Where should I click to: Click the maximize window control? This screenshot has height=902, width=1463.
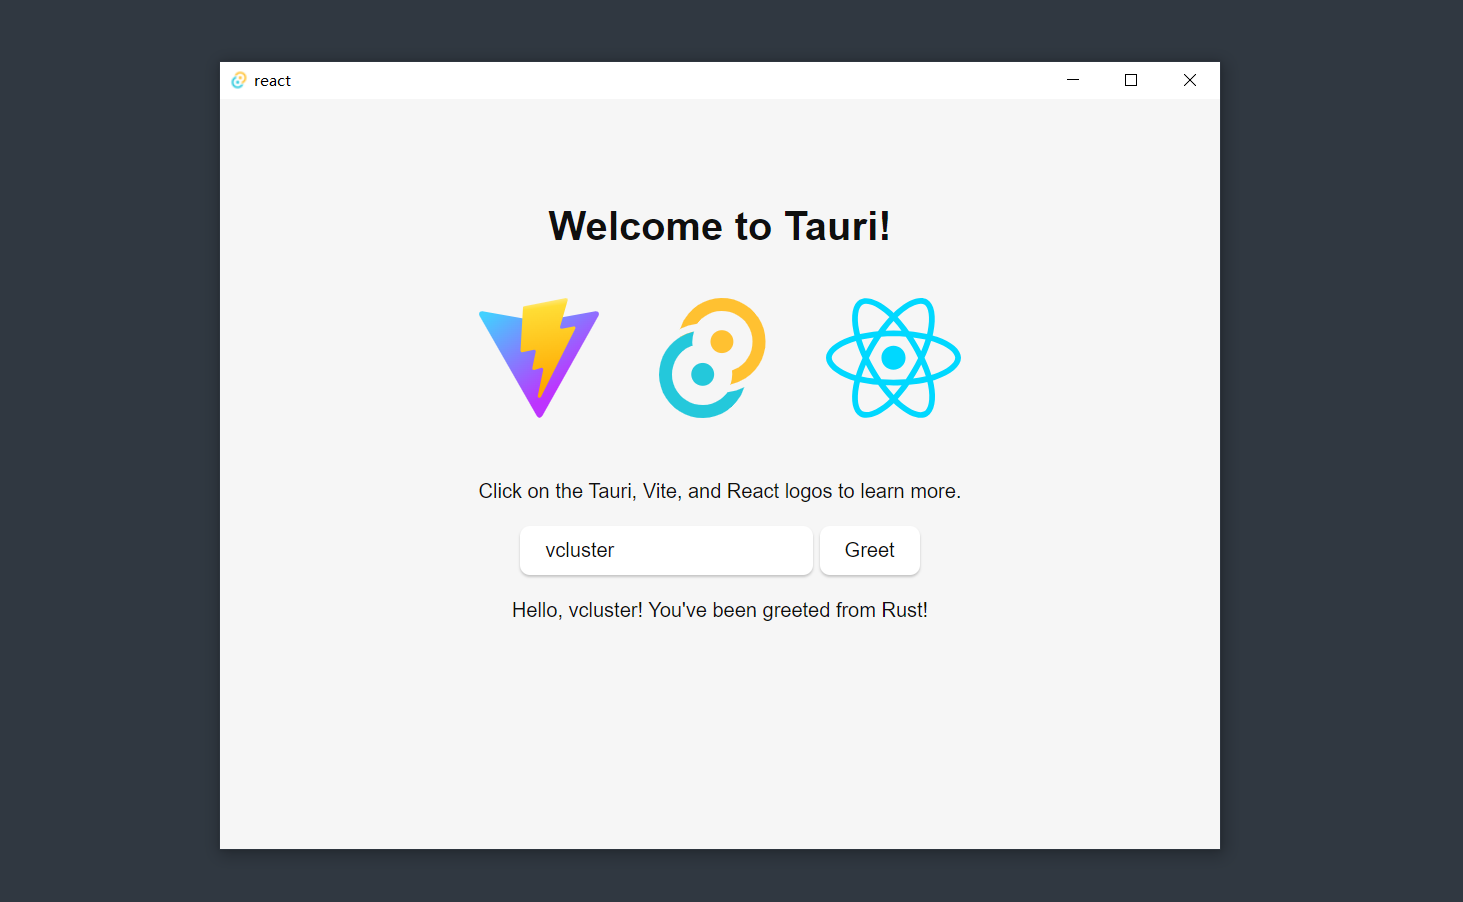click(1130, 80)
